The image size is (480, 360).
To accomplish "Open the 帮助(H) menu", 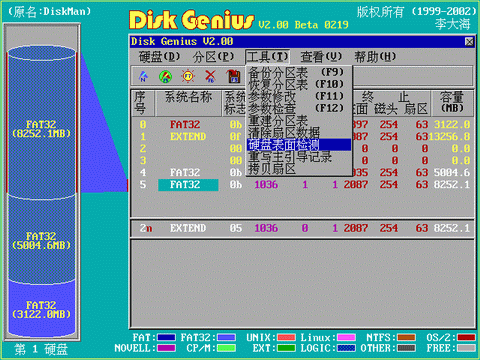I will [375, 57].
